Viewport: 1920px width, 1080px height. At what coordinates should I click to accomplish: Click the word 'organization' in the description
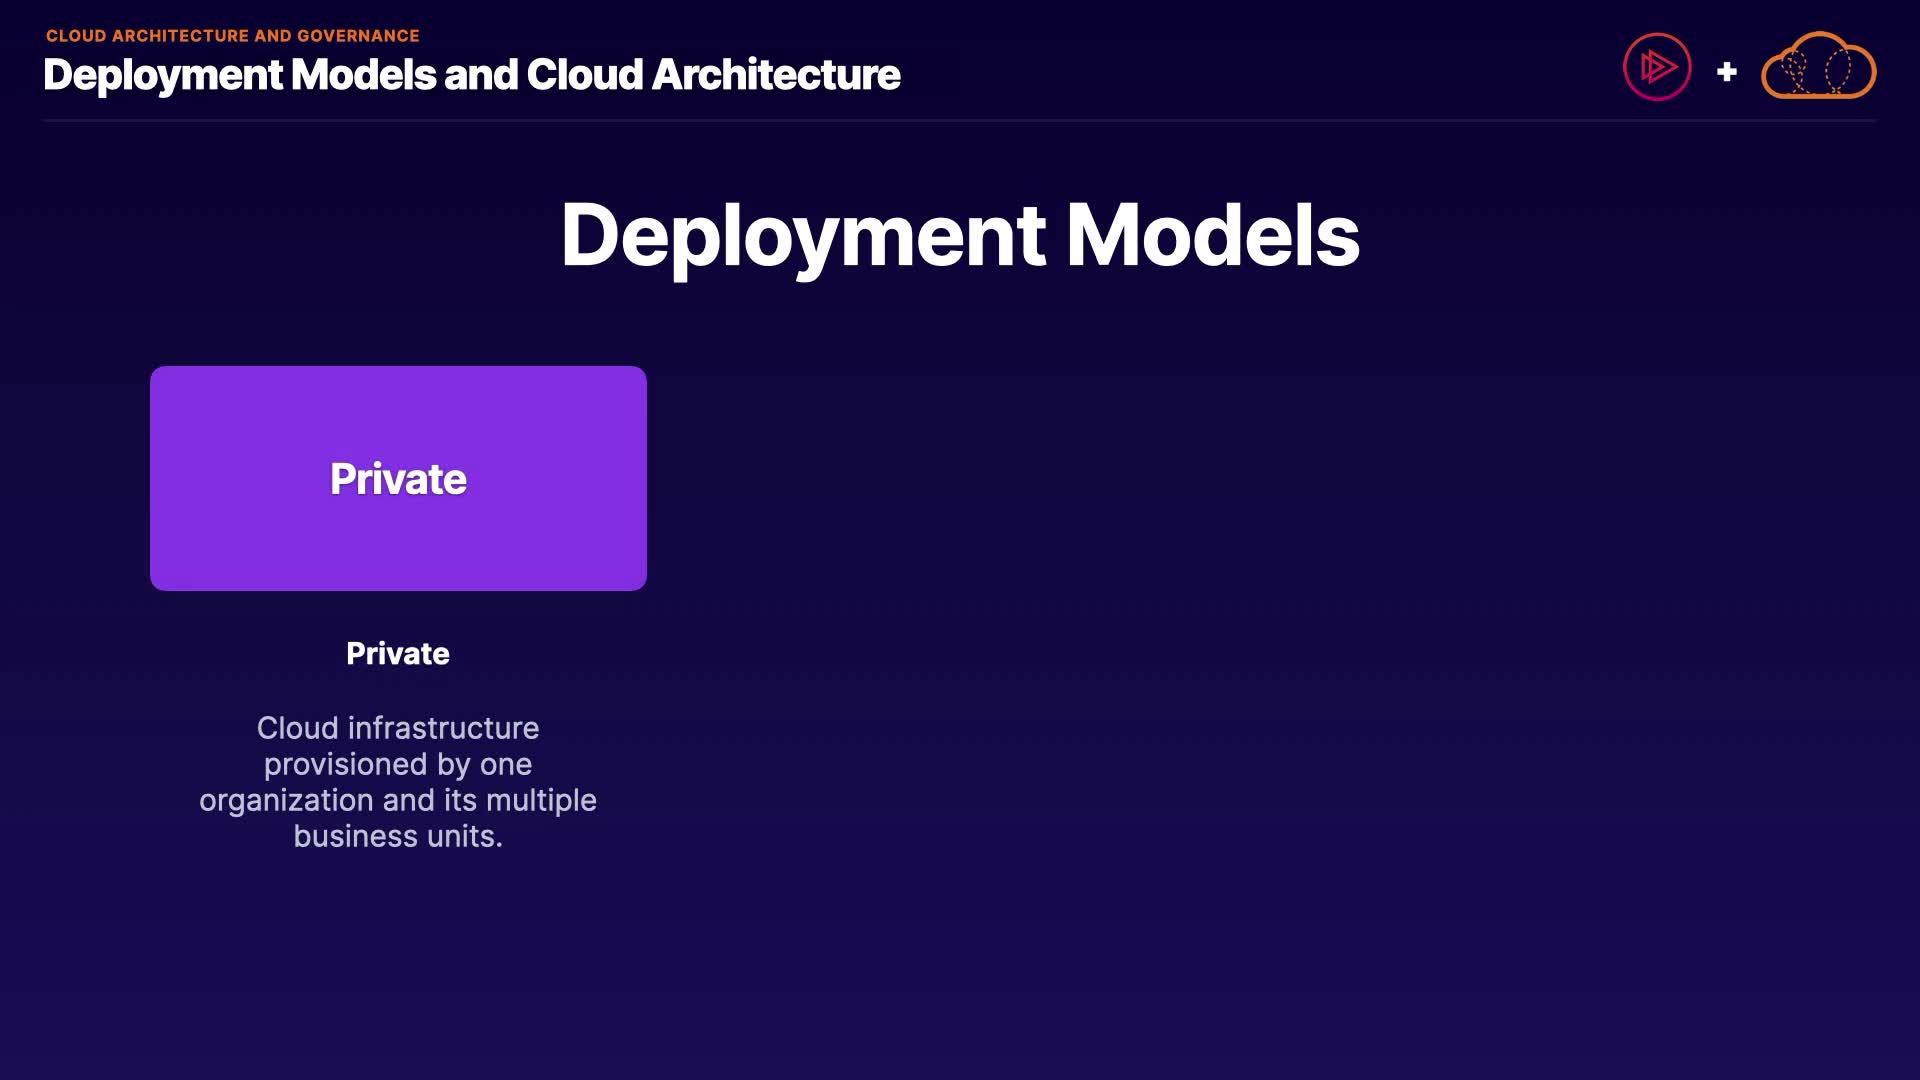286,800
